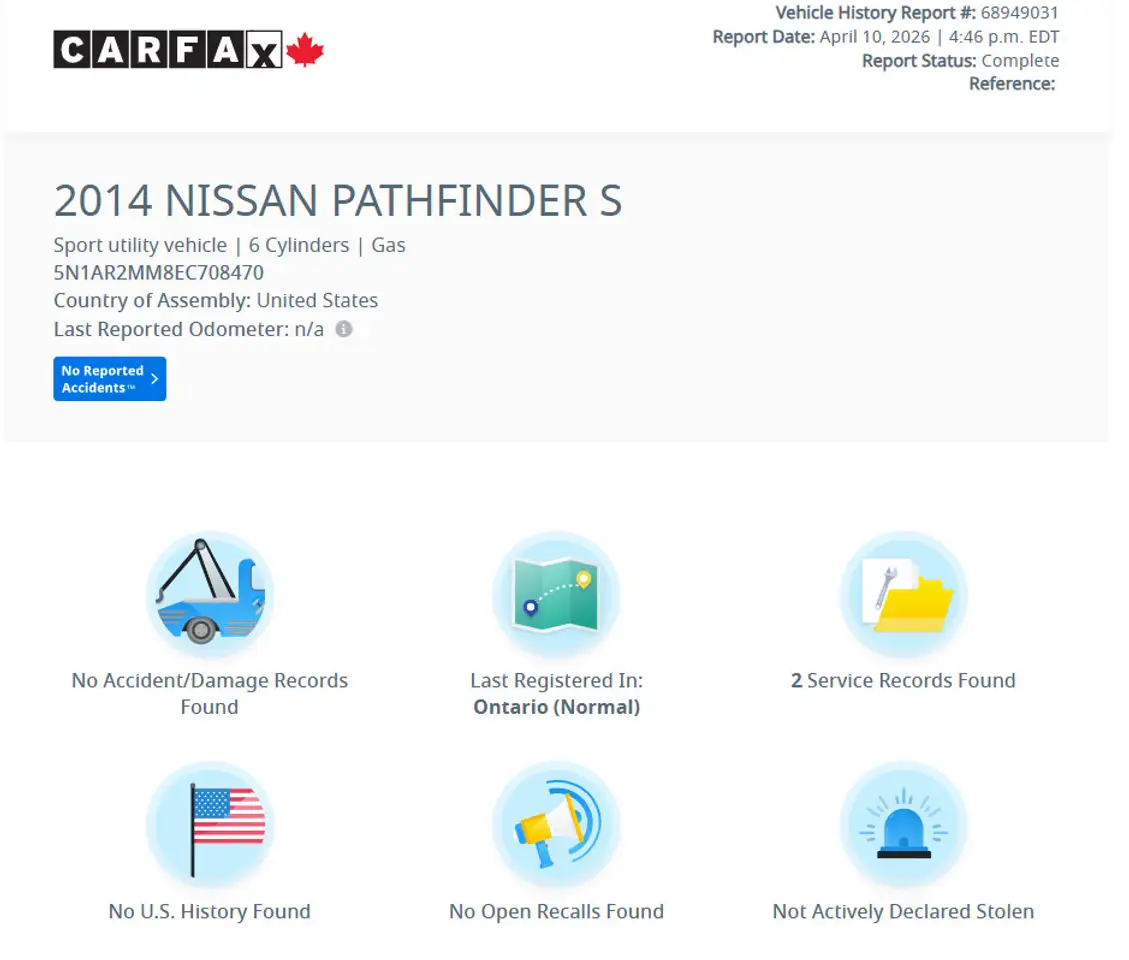Screen dimensions: 1129x960
Task: Click the map registration icon
Action: click(x=557, y=595)
